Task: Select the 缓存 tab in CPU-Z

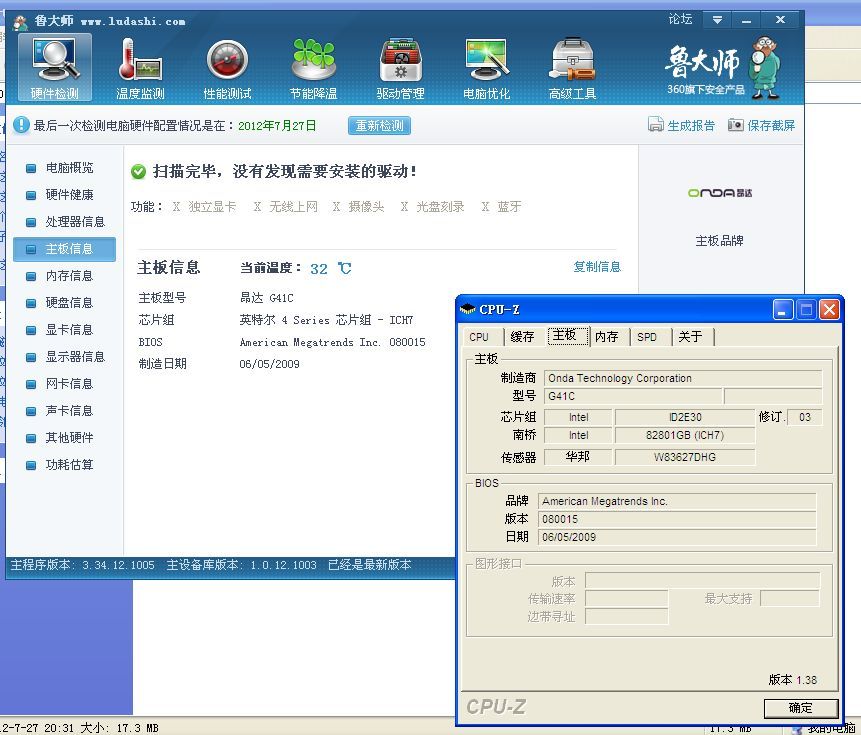Action: [522, 337]
